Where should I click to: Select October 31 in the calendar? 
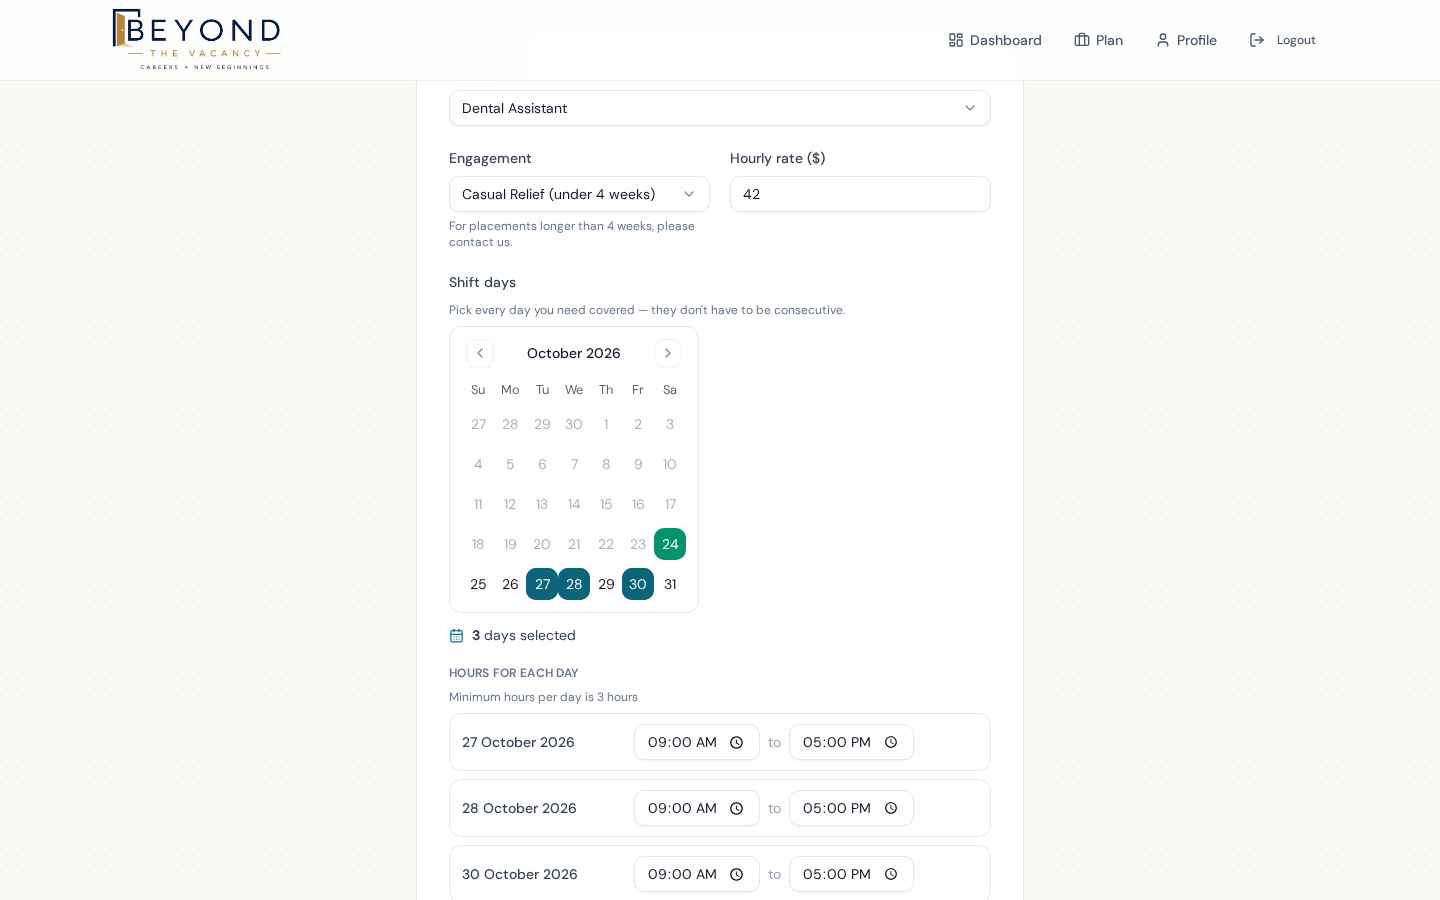(670, 584)
